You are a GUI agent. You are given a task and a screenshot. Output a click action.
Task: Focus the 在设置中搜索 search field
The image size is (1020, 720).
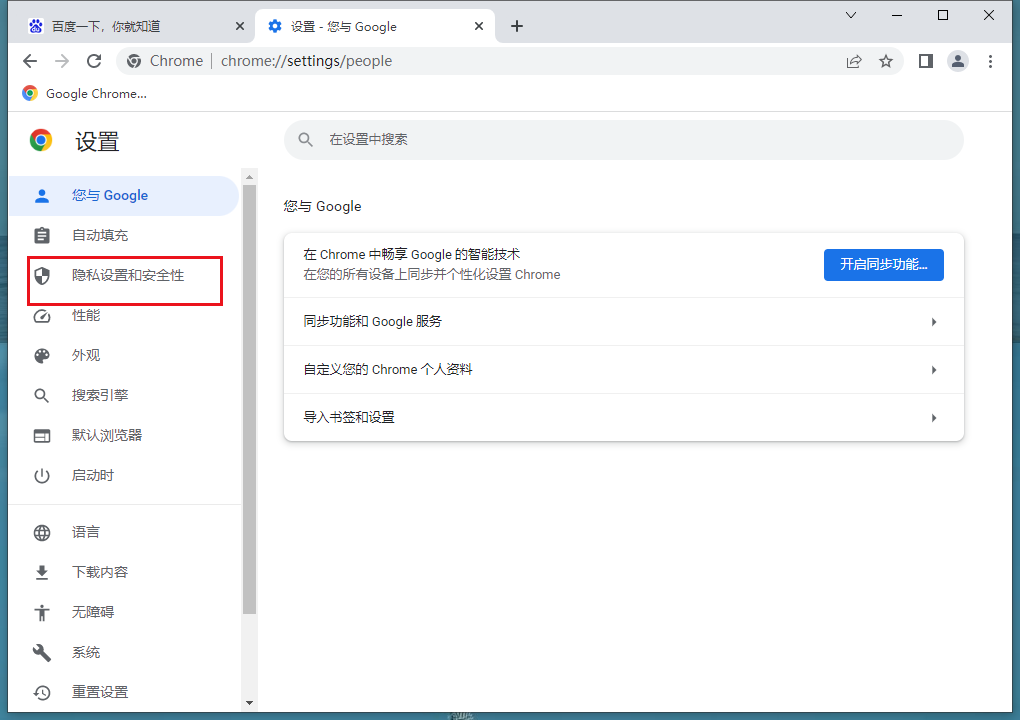(x=624, y=140)
